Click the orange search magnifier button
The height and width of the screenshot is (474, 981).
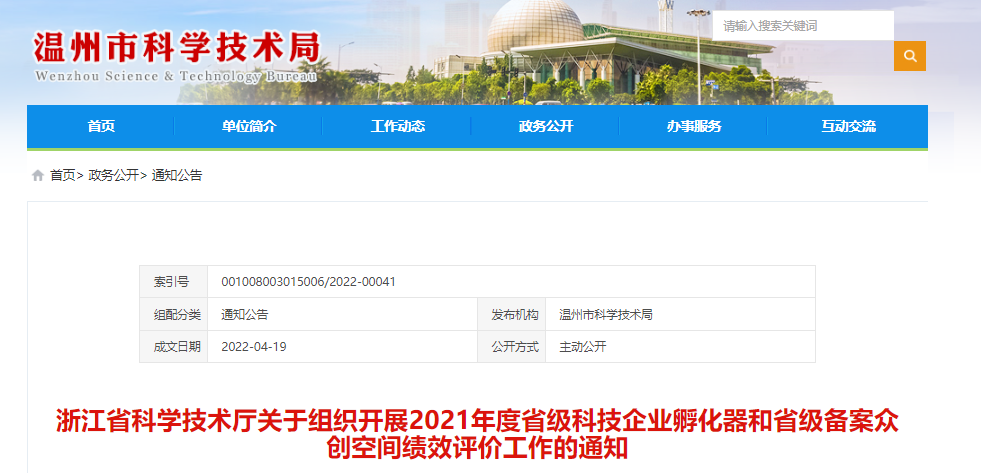coord(910,56)
